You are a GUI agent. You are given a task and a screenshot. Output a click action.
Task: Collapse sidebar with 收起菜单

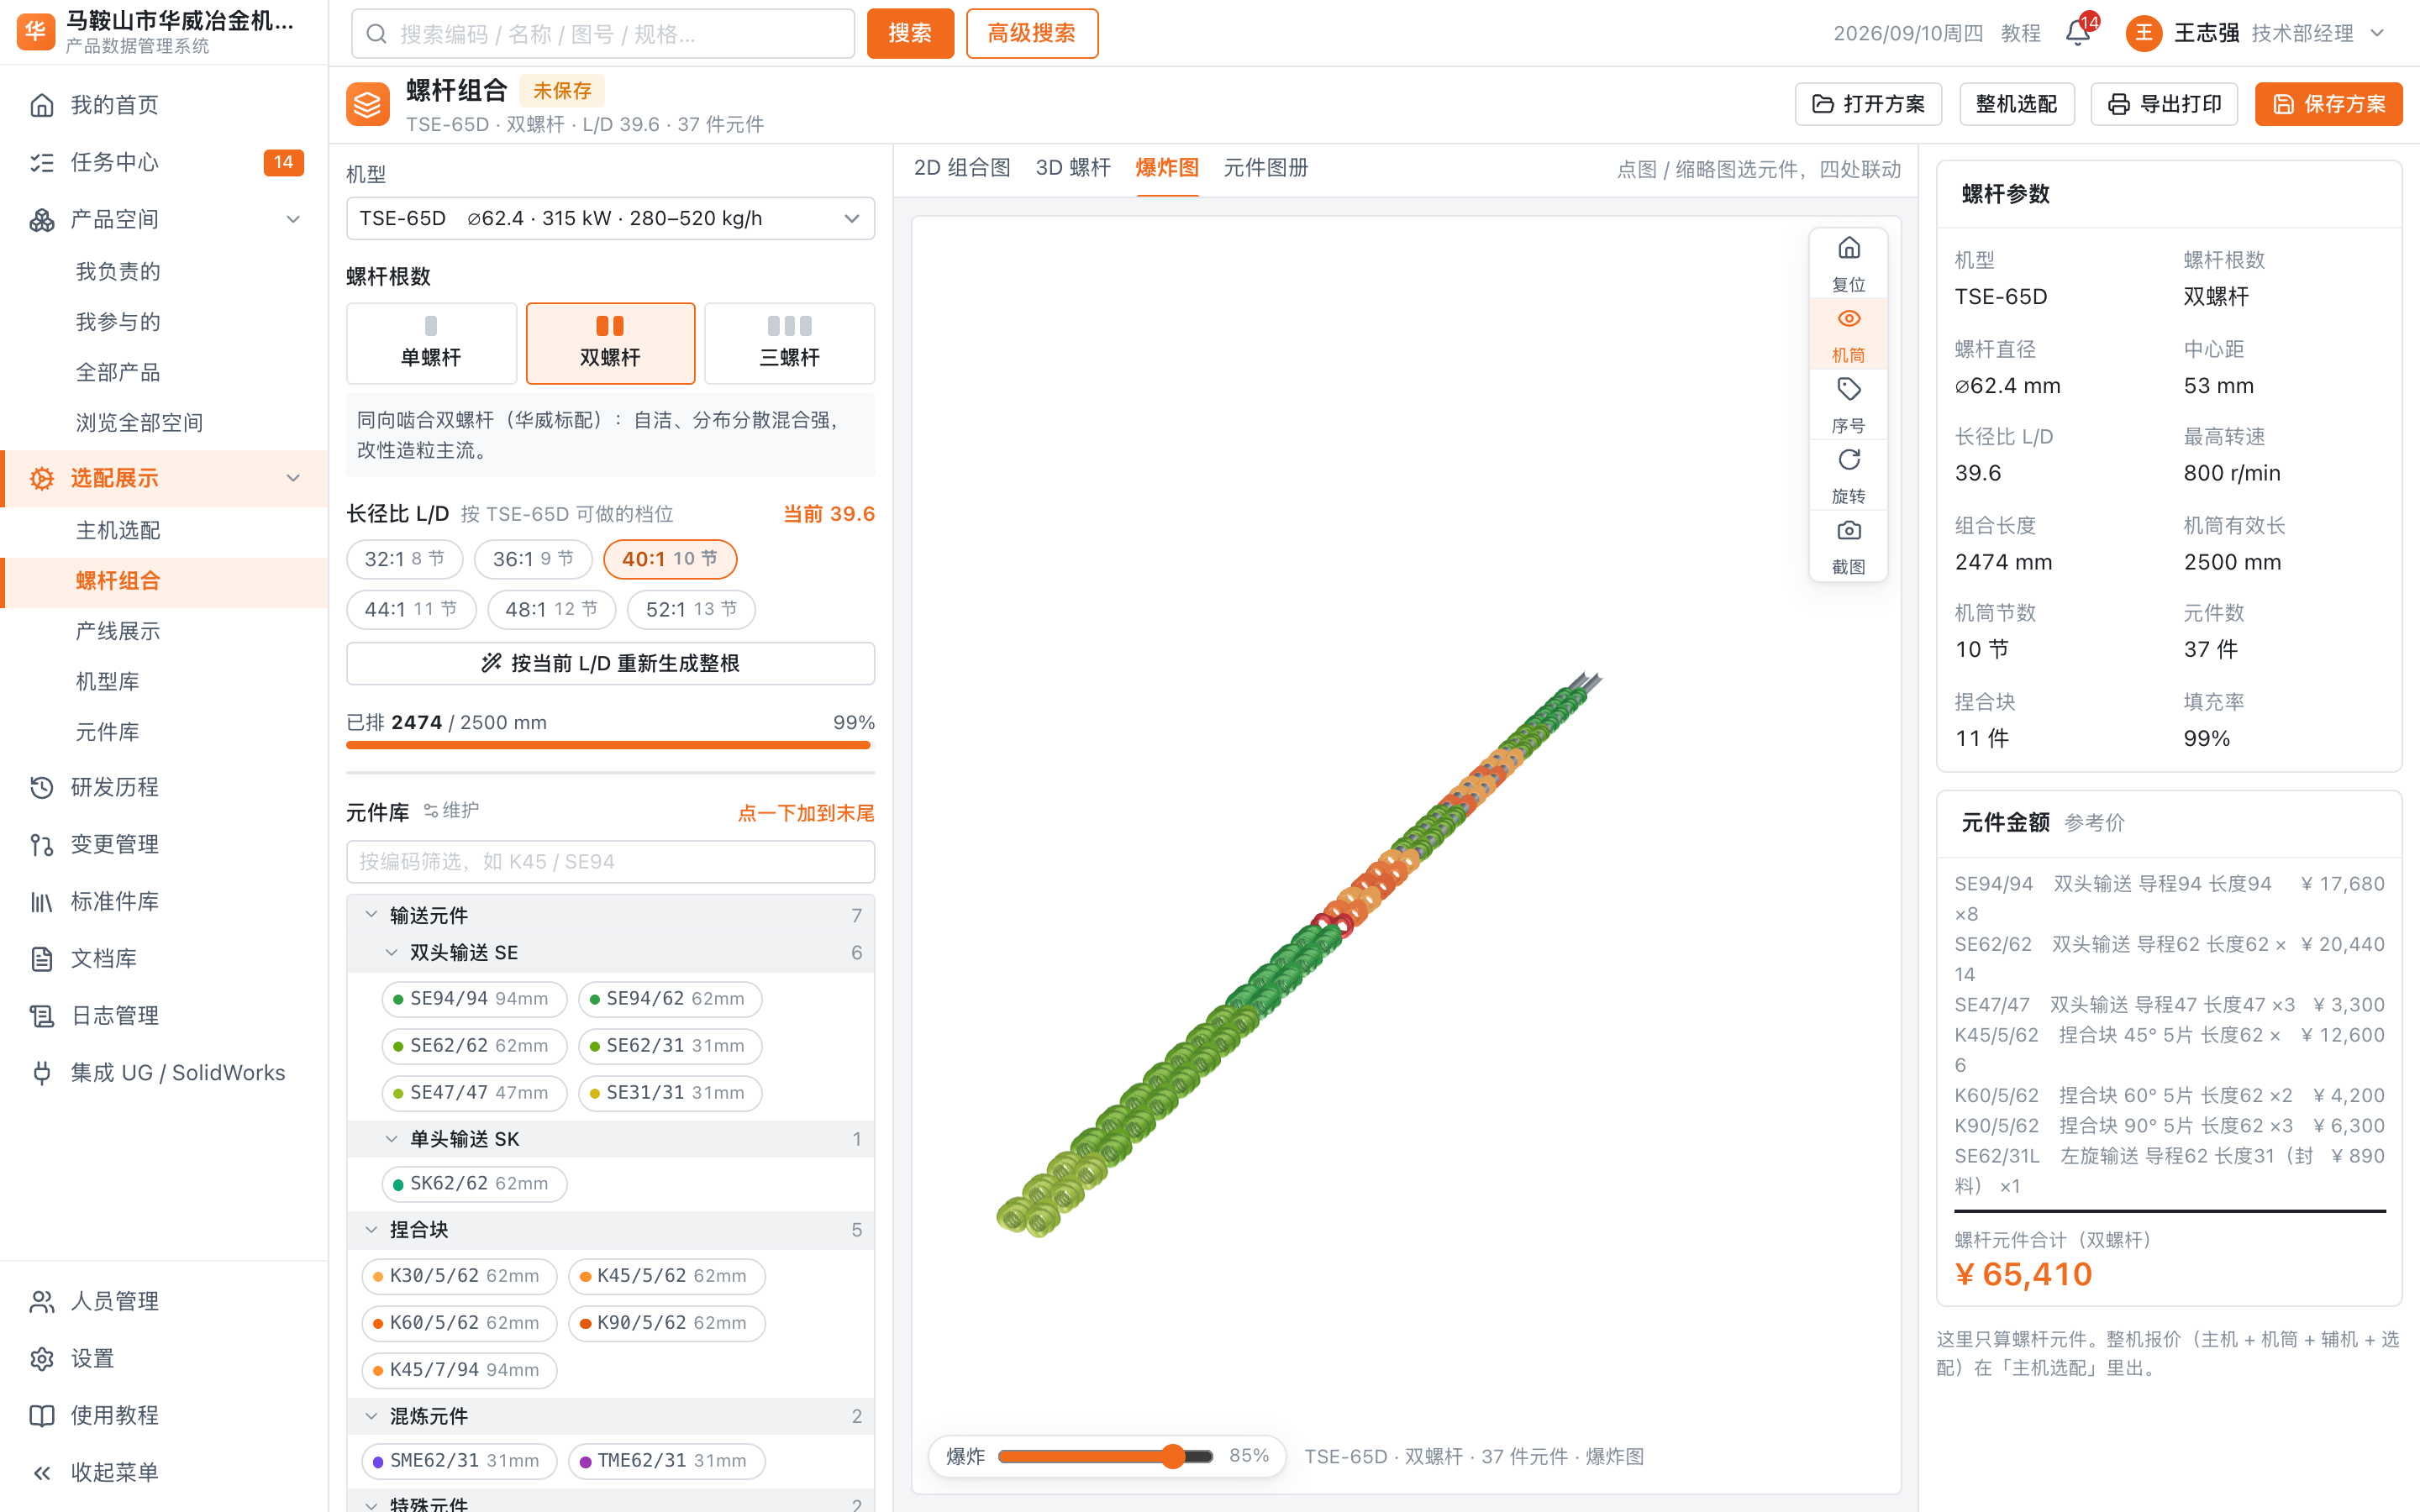pyautogui.click(x=164, y=1472)
